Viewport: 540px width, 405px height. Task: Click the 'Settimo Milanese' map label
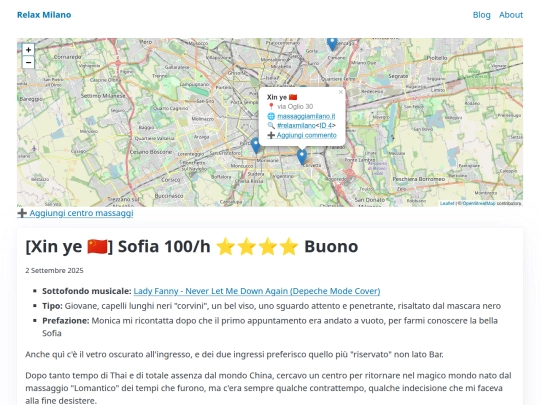click(x=103, y=96)
